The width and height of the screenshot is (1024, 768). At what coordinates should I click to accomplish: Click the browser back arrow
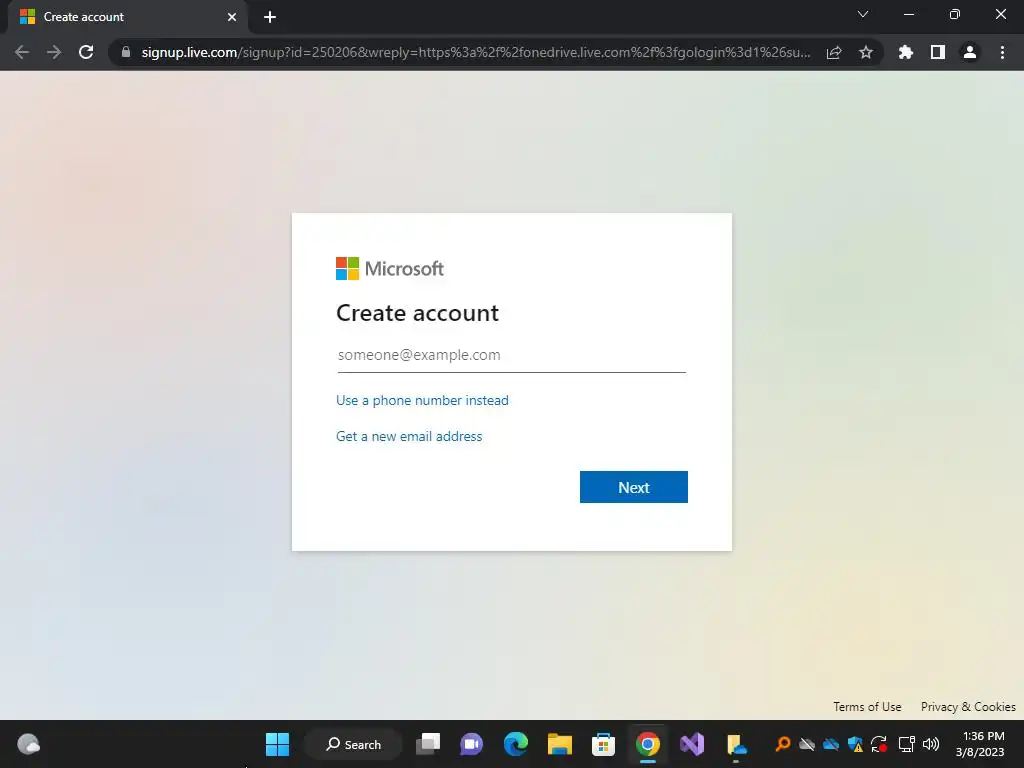[22, 52]
